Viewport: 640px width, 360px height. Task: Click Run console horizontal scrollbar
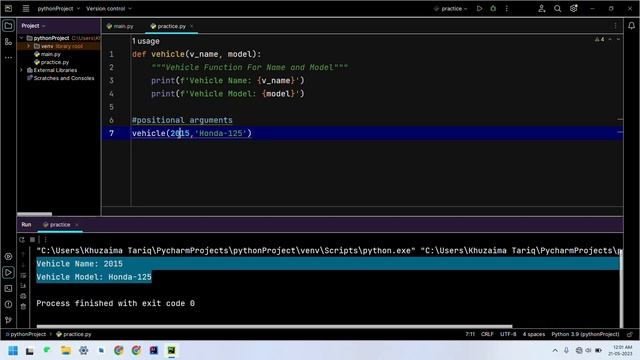pos(274,326)
